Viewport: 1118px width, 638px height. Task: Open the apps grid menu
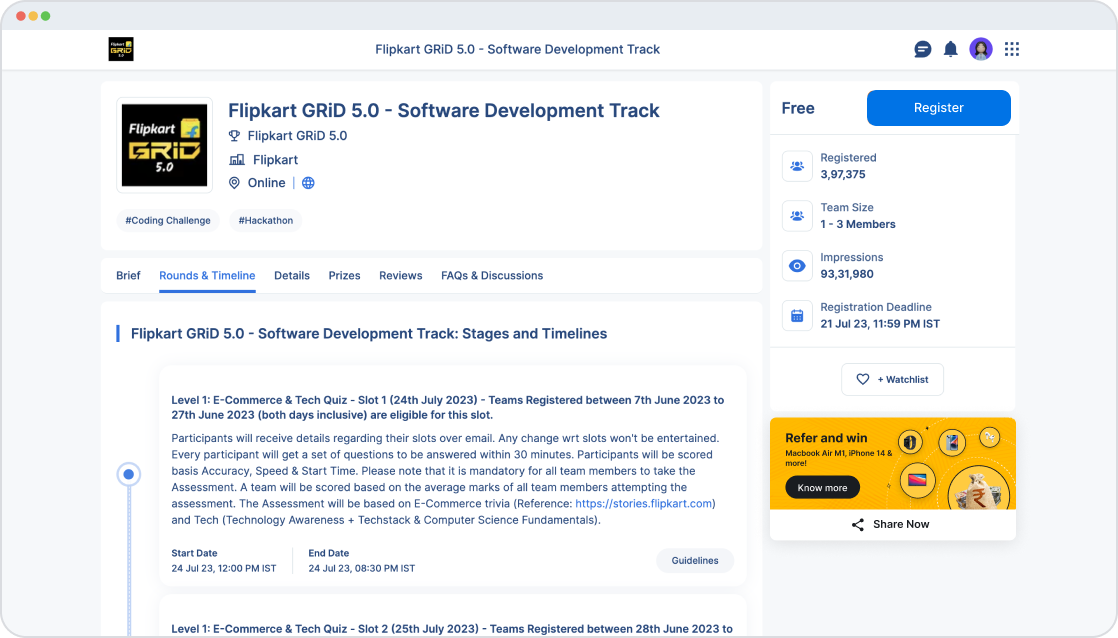coord(1012,49)
